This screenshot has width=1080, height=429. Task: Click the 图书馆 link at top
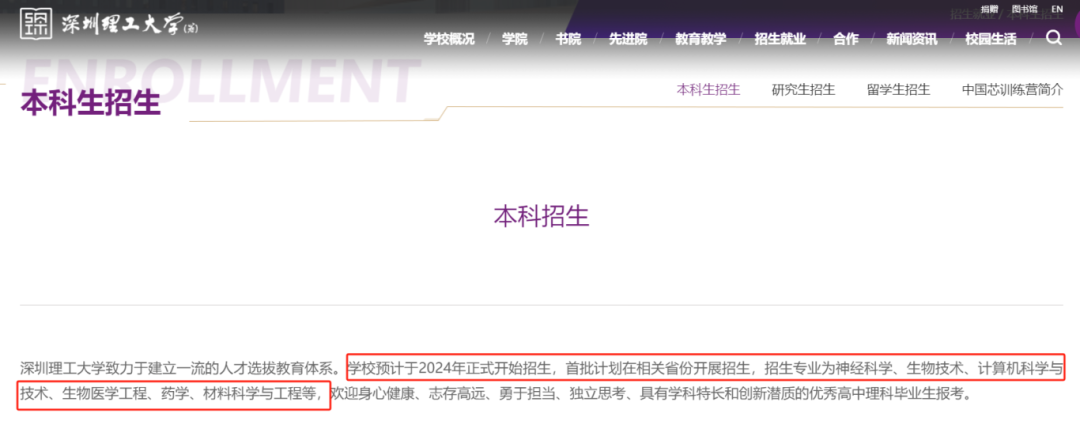[1024, 9]
